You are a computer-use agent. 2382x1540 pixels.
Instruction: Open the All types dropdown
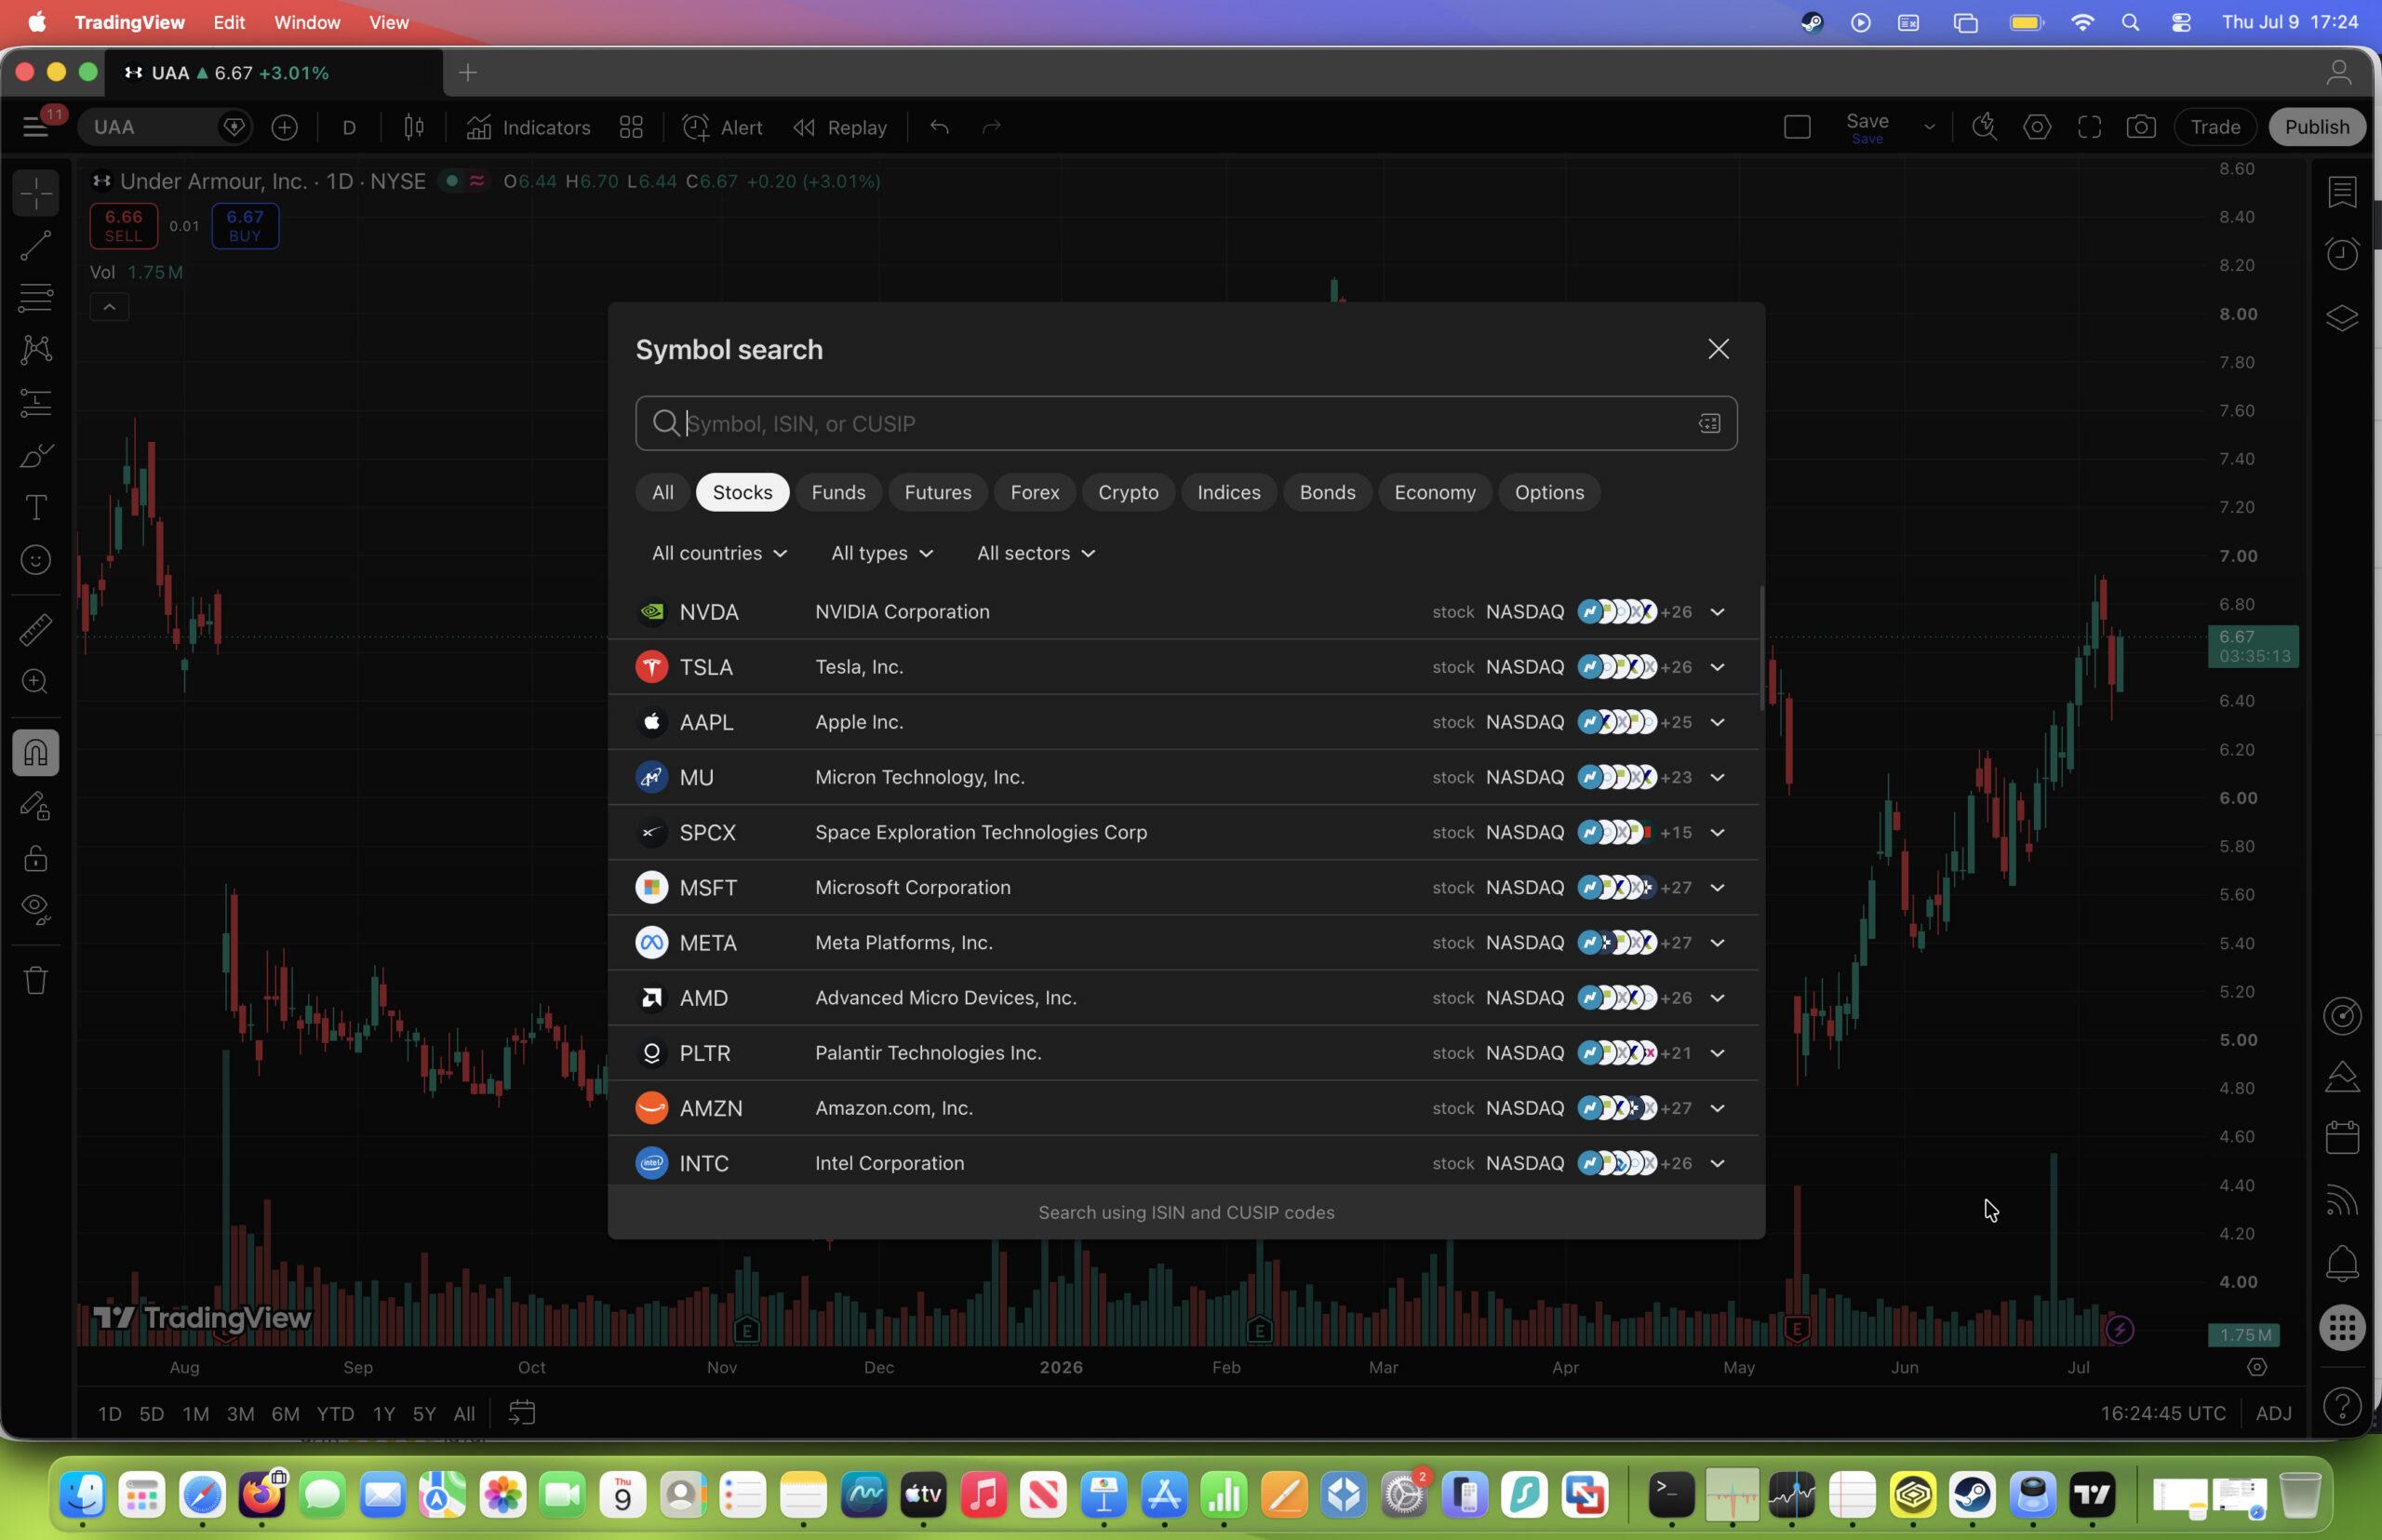click(x=881, y=553)
